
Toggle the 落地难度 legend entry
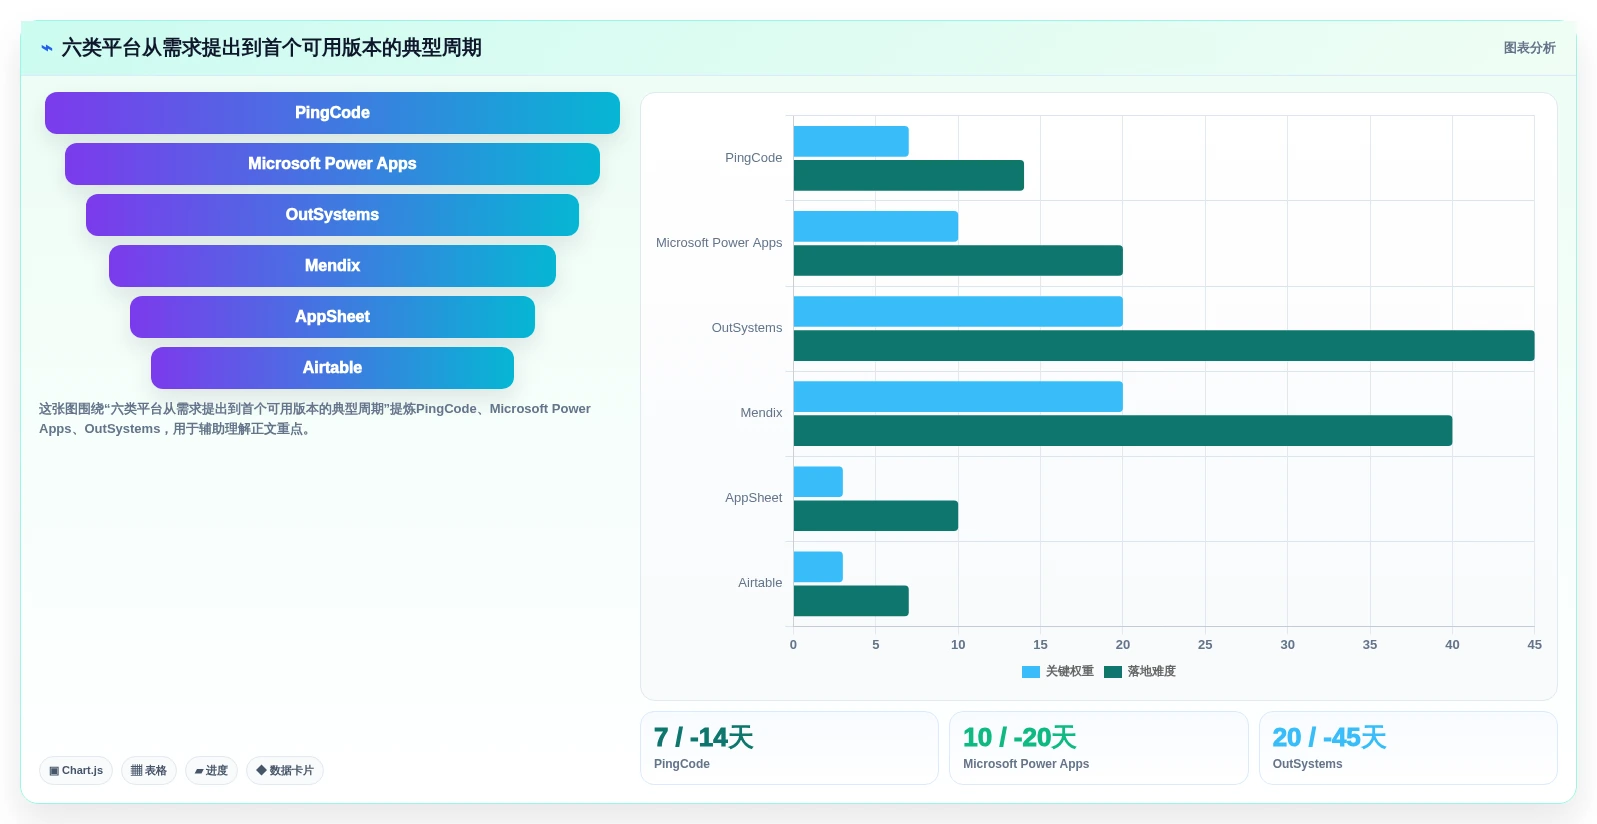(x=1140, y=672)
